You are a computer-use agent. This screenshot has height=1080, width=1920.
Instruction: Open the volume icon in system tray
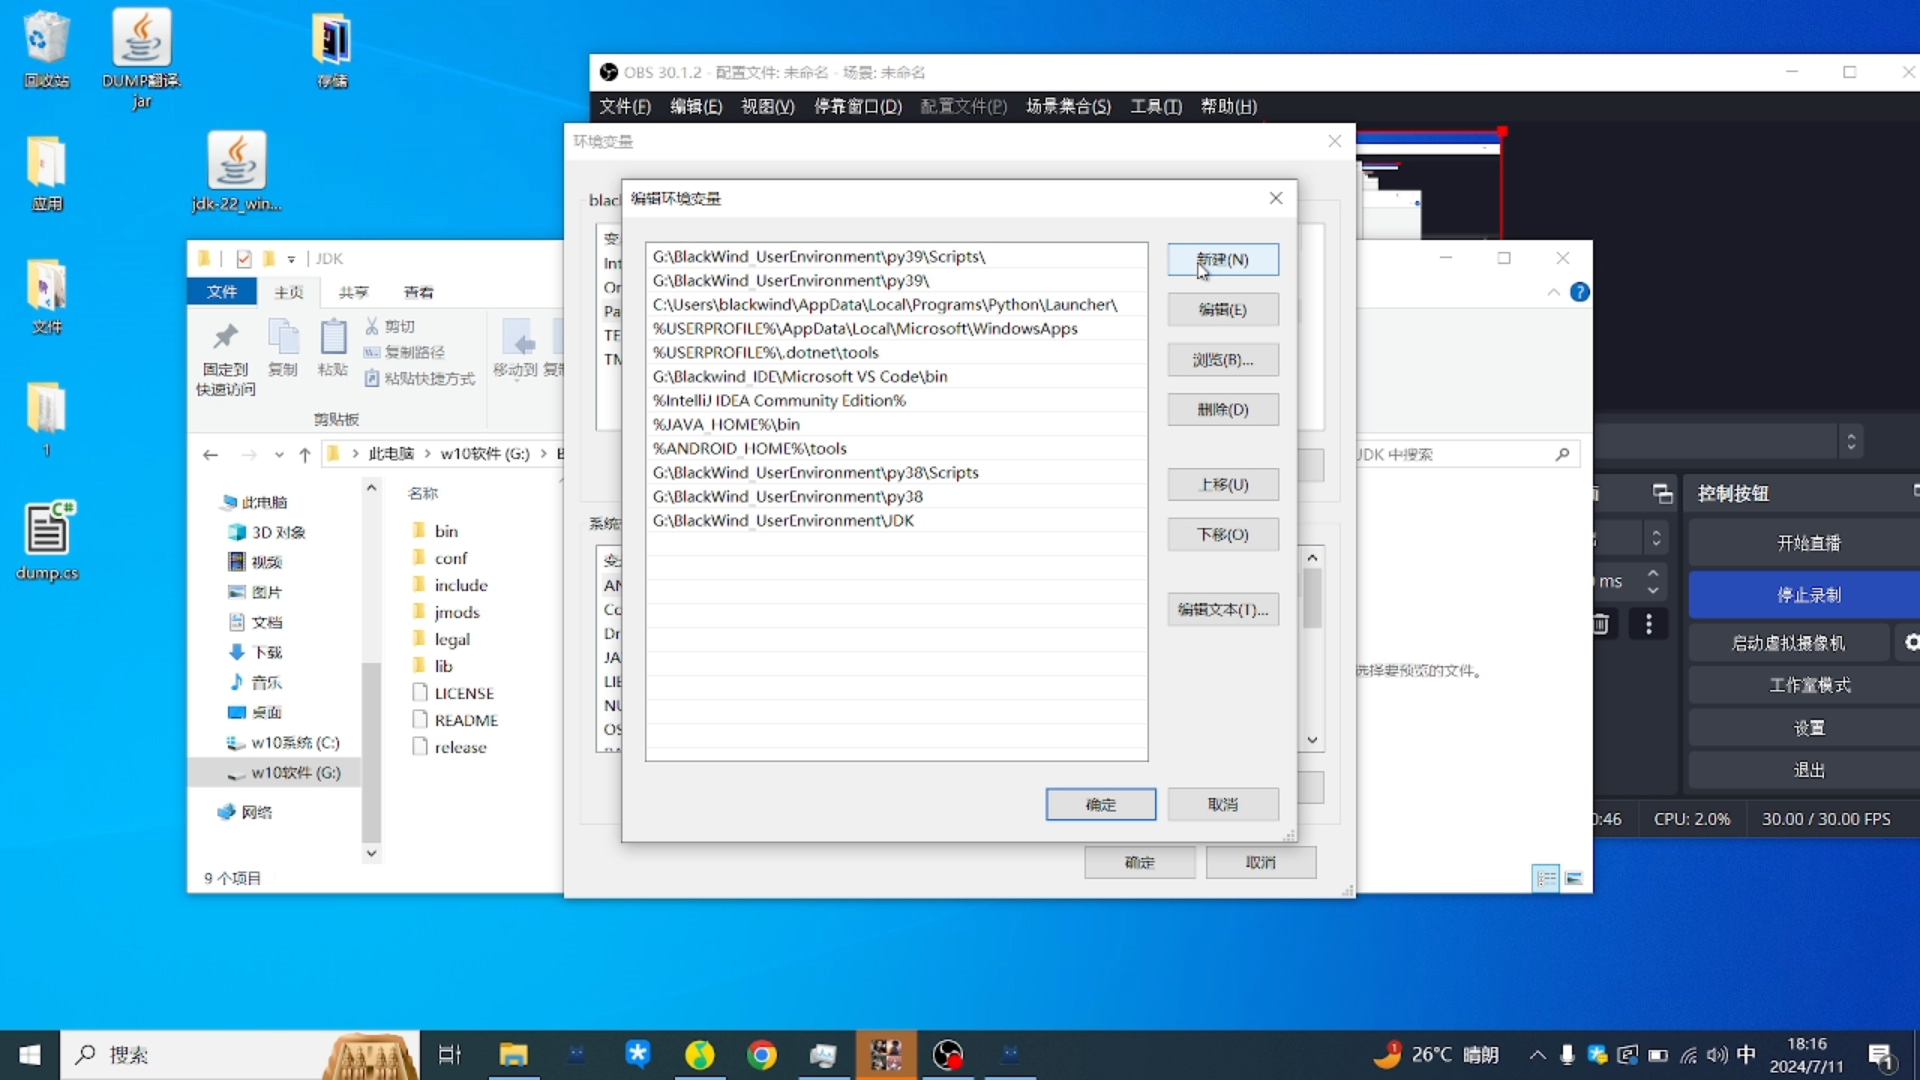(x=1716, y=1054)
